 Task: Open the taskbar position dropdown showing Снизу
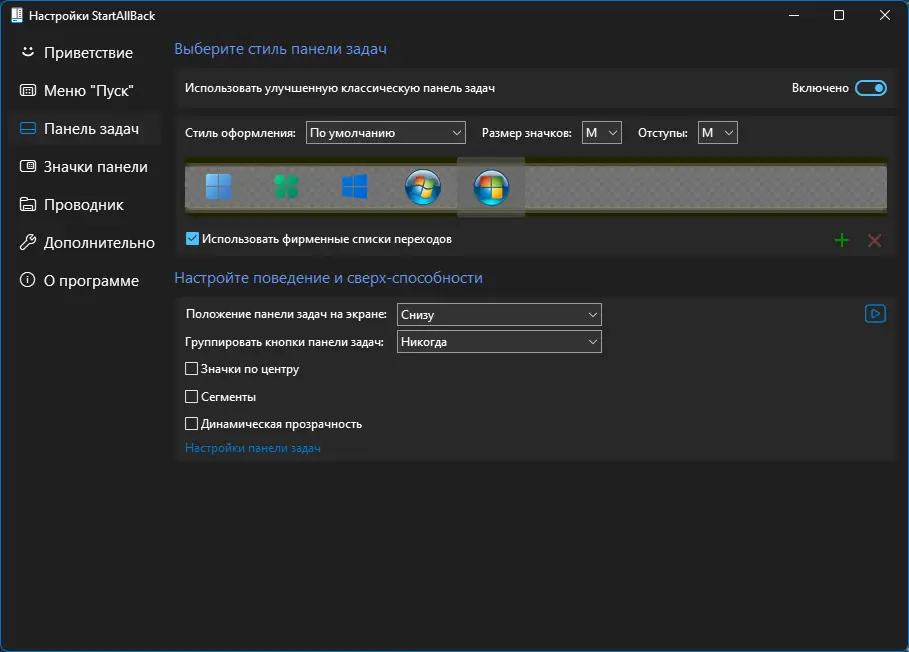pos(499,315)
